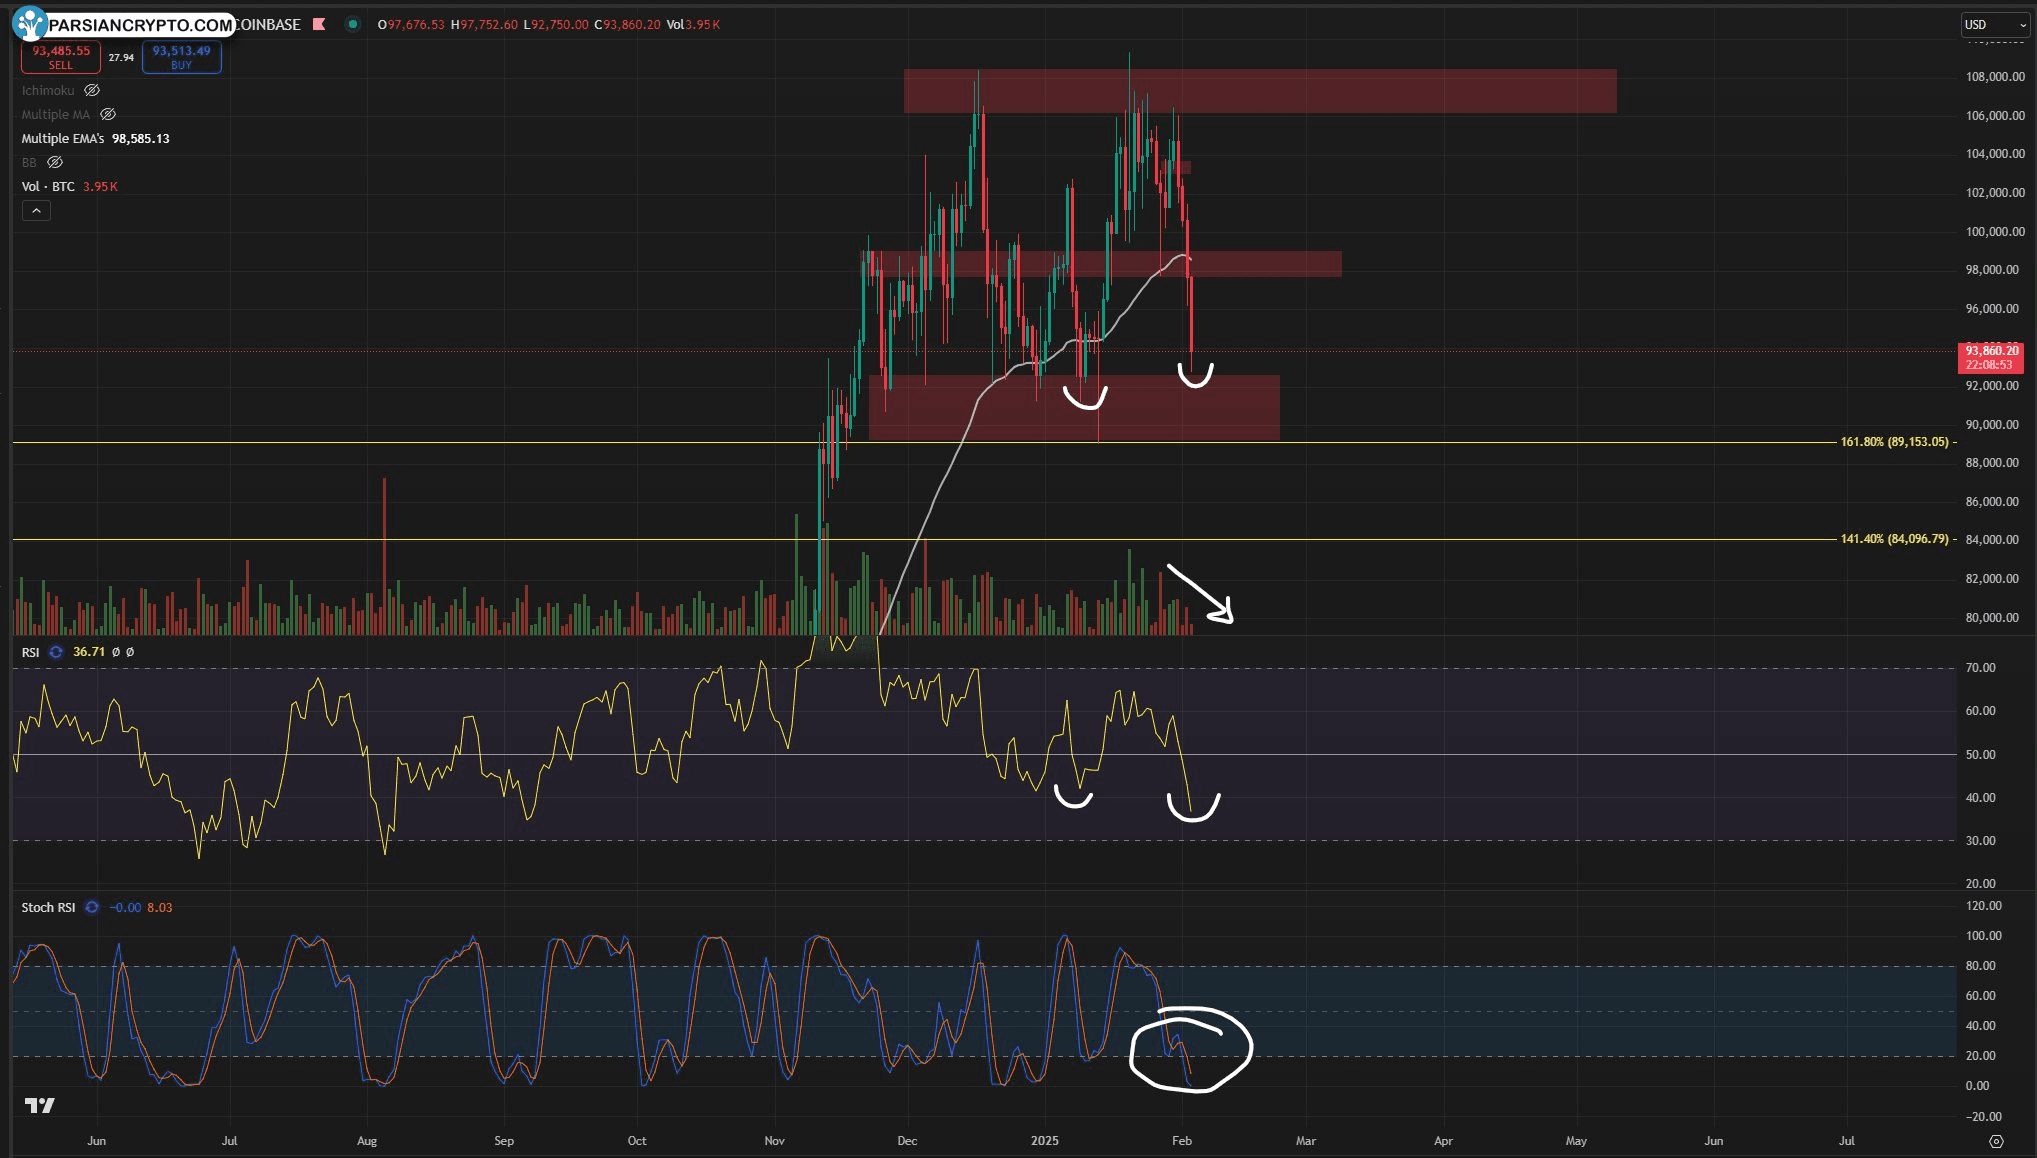
Task: Click the spread value 27.94
Action: pyautogui.click(x=121, y=57)
